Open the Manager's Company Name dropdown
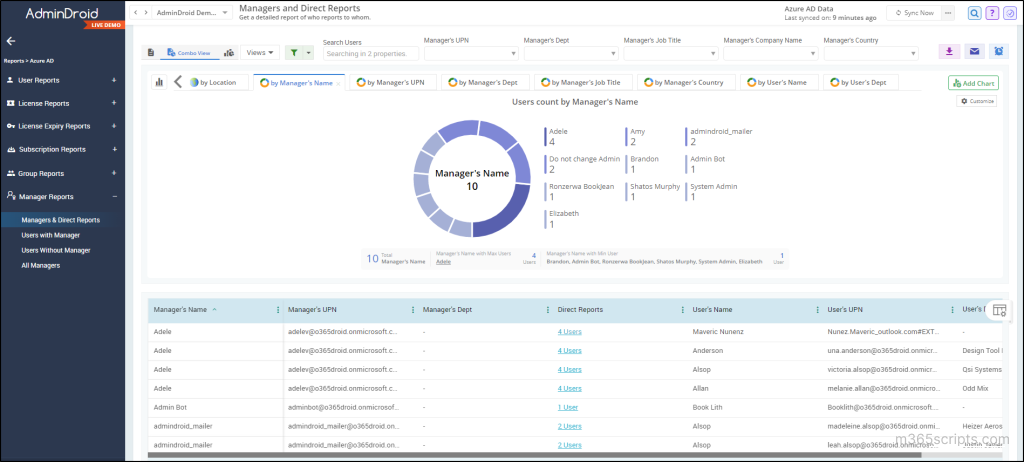 click(771, 54)
